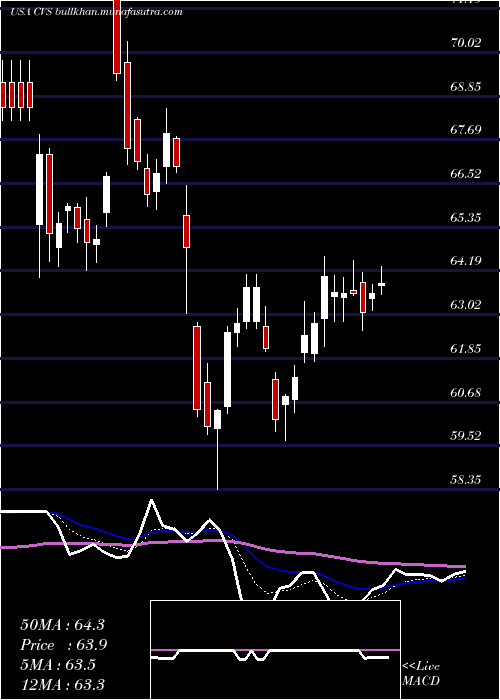Click the 64.19 price axis label
Screen dimensions: 500x700
pos(467,261)
